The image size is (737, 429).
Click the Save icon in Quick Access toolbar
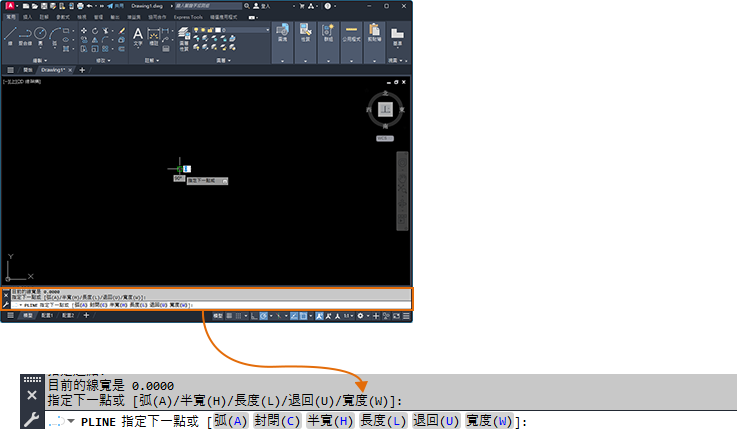click(44, 6)
